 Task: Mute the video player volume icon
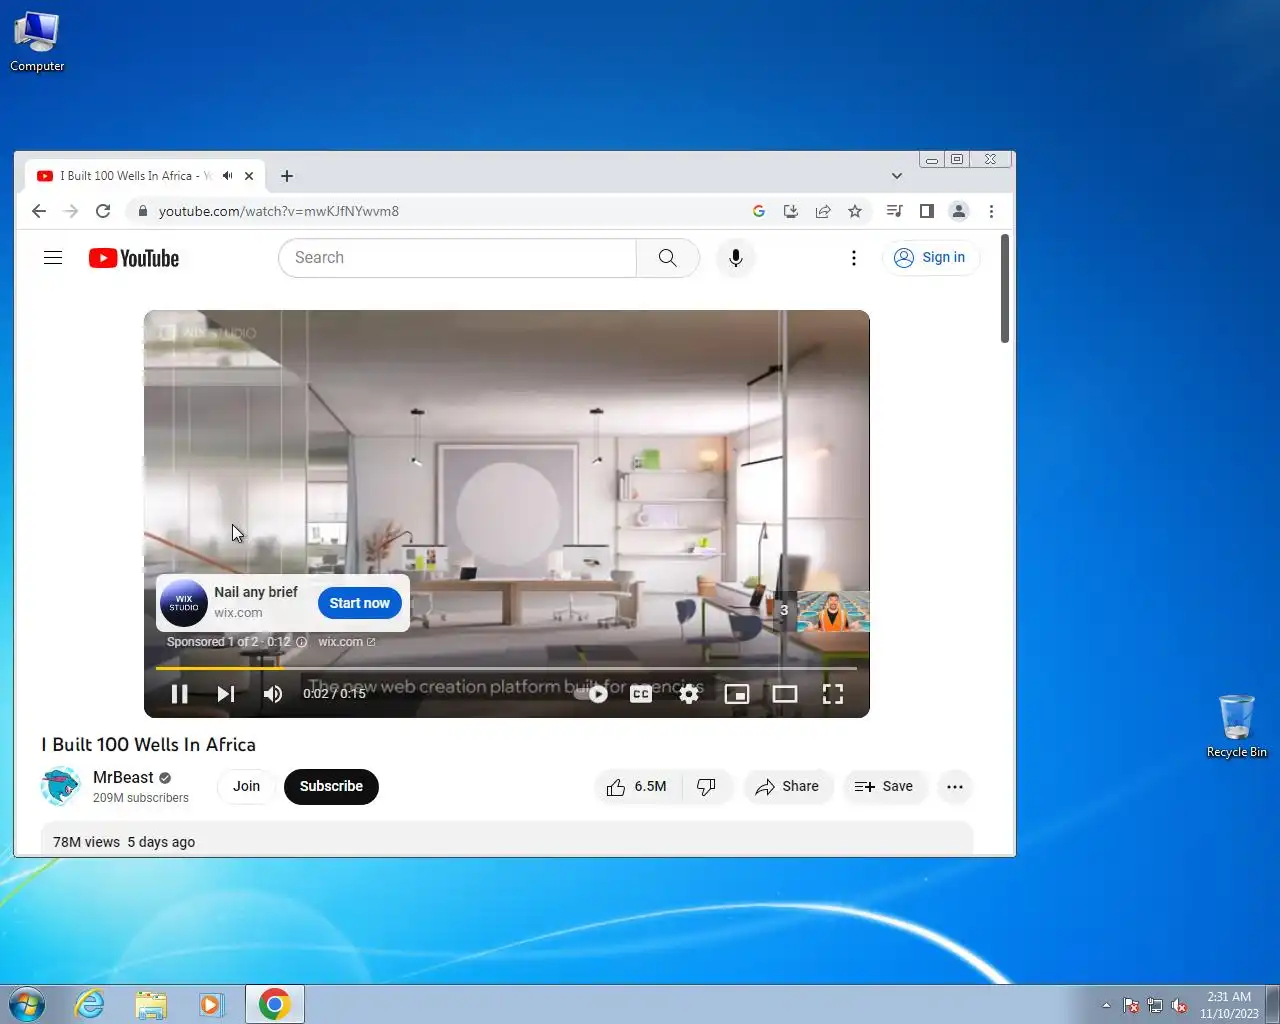pos(273,694)
